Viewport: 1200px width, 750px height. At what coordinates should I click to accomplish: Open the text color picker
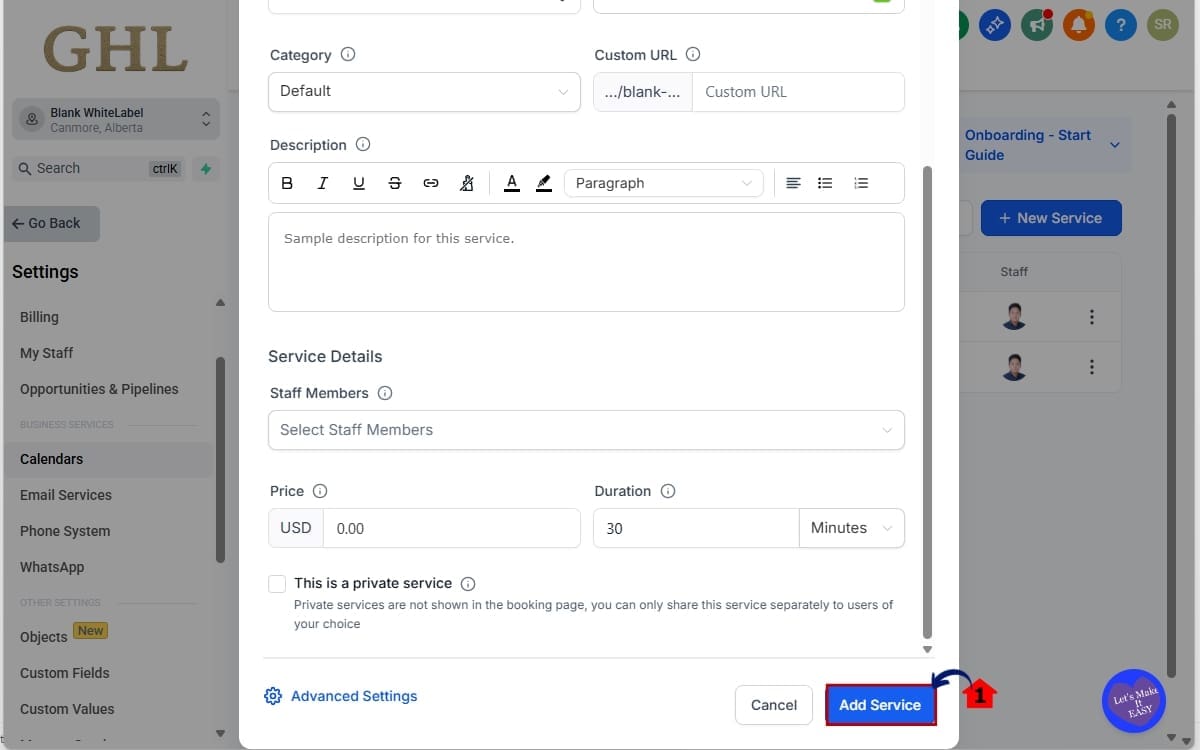pyautogui.click(x=511, y=183)
